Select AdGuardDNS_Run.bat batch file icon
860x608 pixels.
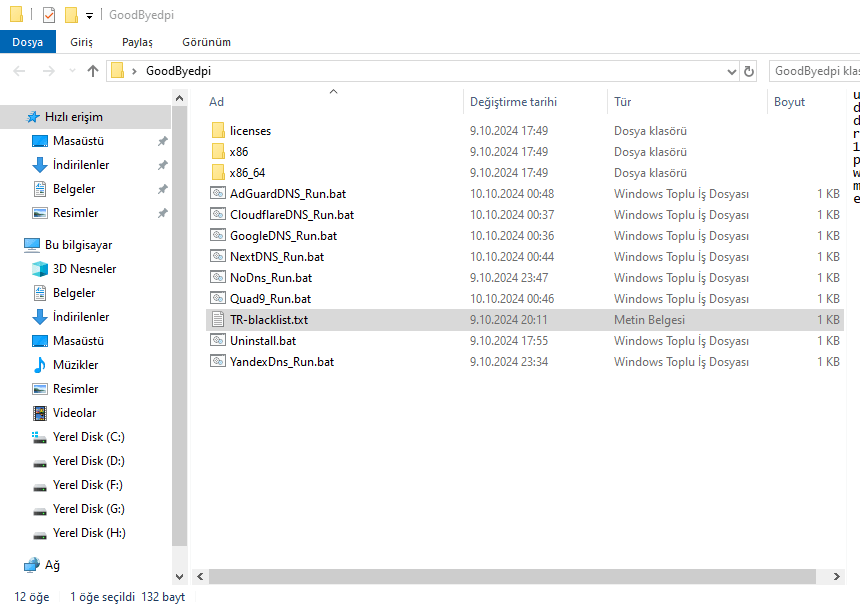[x=218, y=193]
